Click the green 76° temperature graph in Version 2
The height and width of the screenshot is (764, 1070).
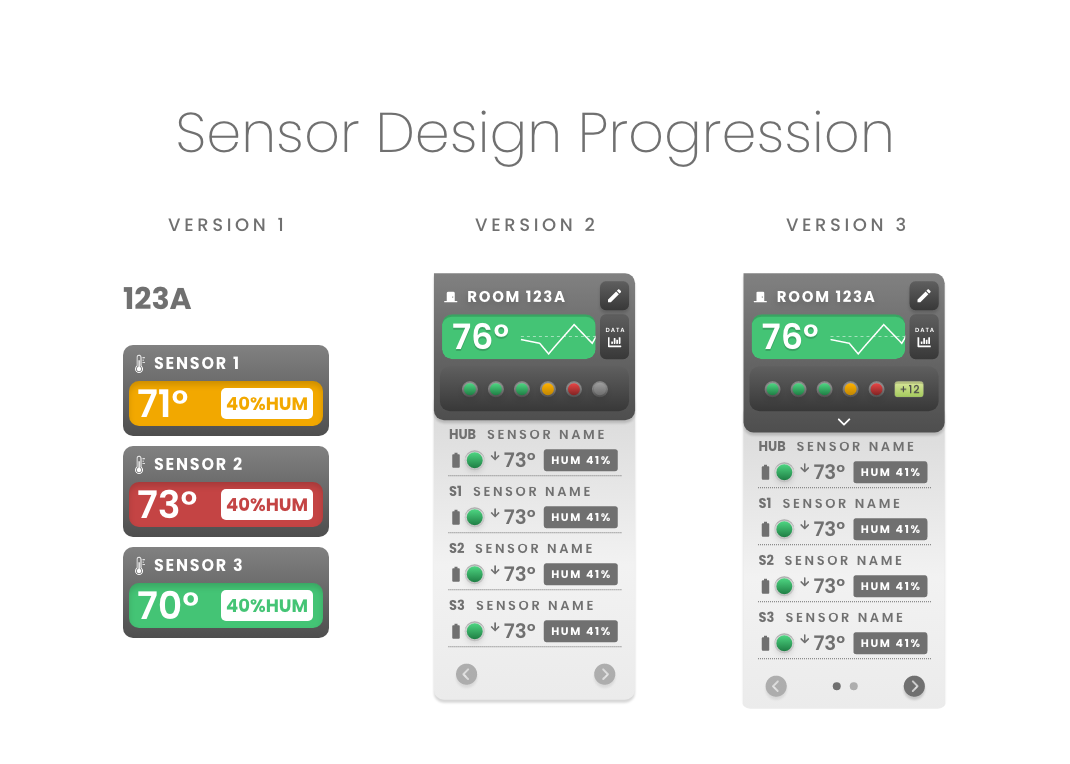(519, 337)
